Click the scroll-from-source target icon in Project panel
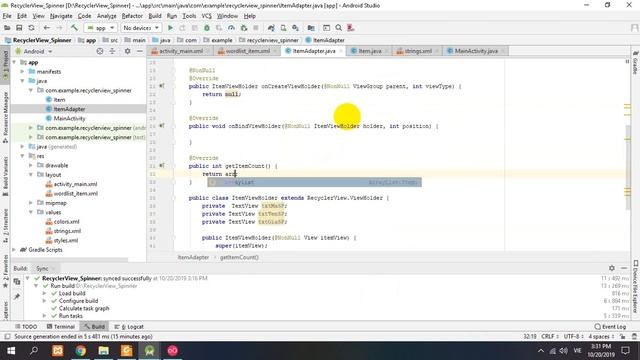The image size is (640, 360). (100, 51)
